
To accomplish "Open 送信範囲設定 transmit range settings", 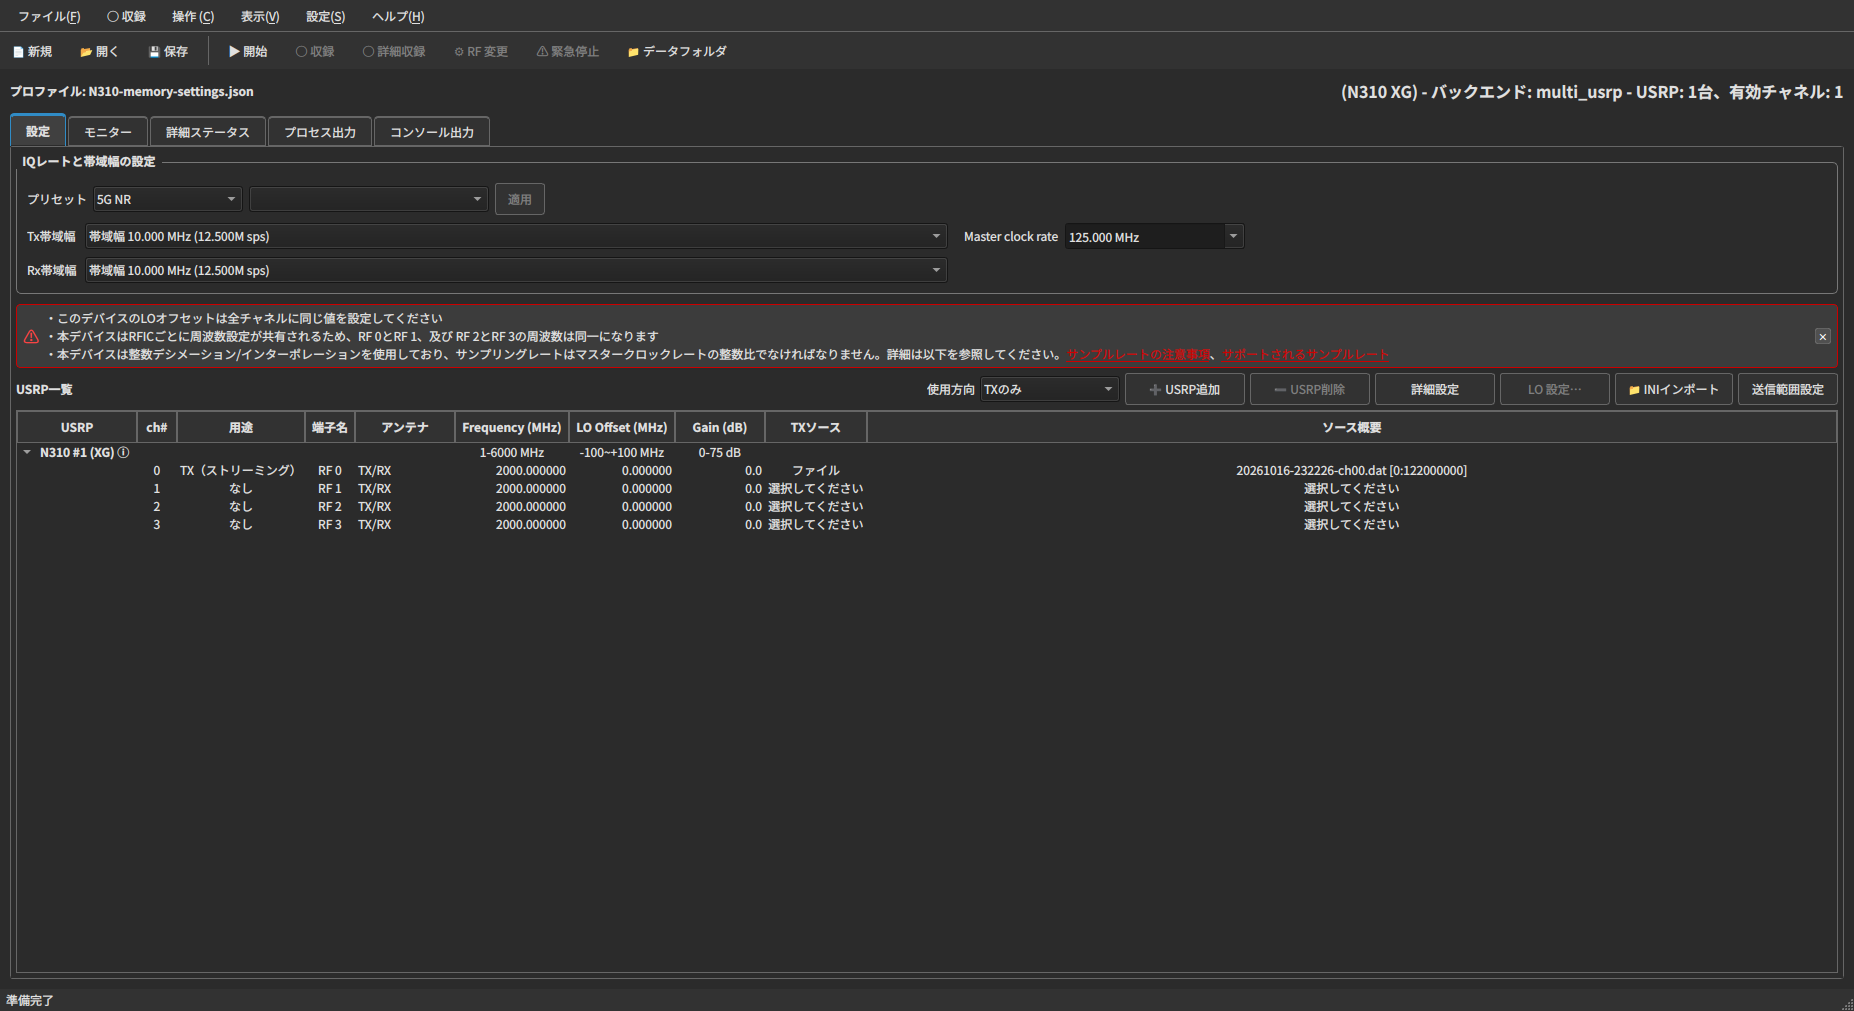I will (1787, 389).
